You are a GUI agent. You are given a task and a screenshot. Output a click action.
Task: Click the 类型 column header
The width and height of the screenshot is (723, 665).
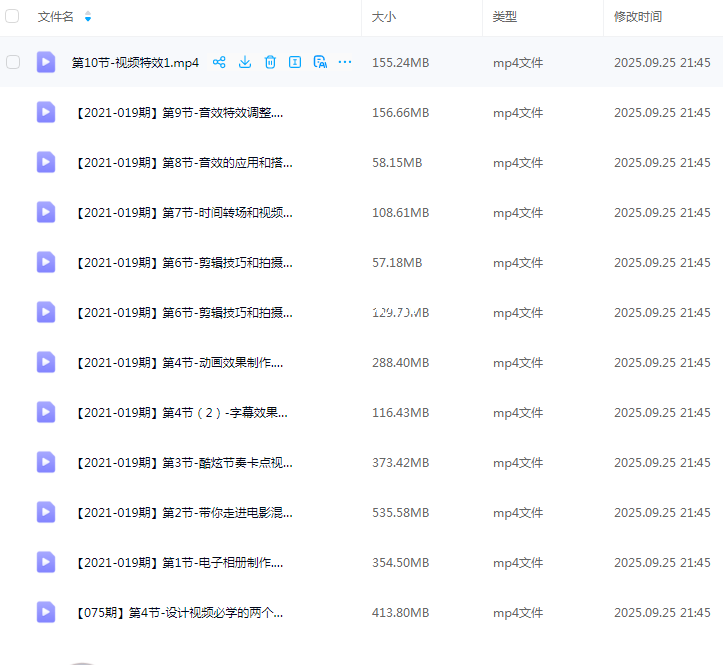(505, 17)
